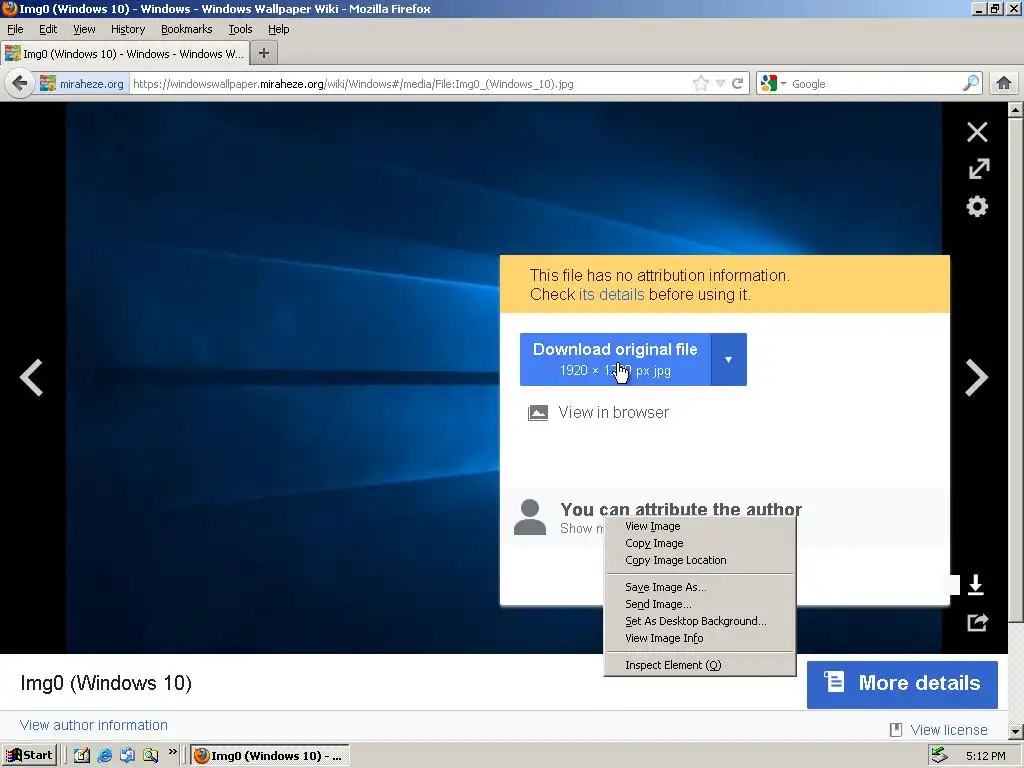1024x768 pixels.
Task: Click the share/reuse icon in viewer sidebar
Action: tap(978, 622)
